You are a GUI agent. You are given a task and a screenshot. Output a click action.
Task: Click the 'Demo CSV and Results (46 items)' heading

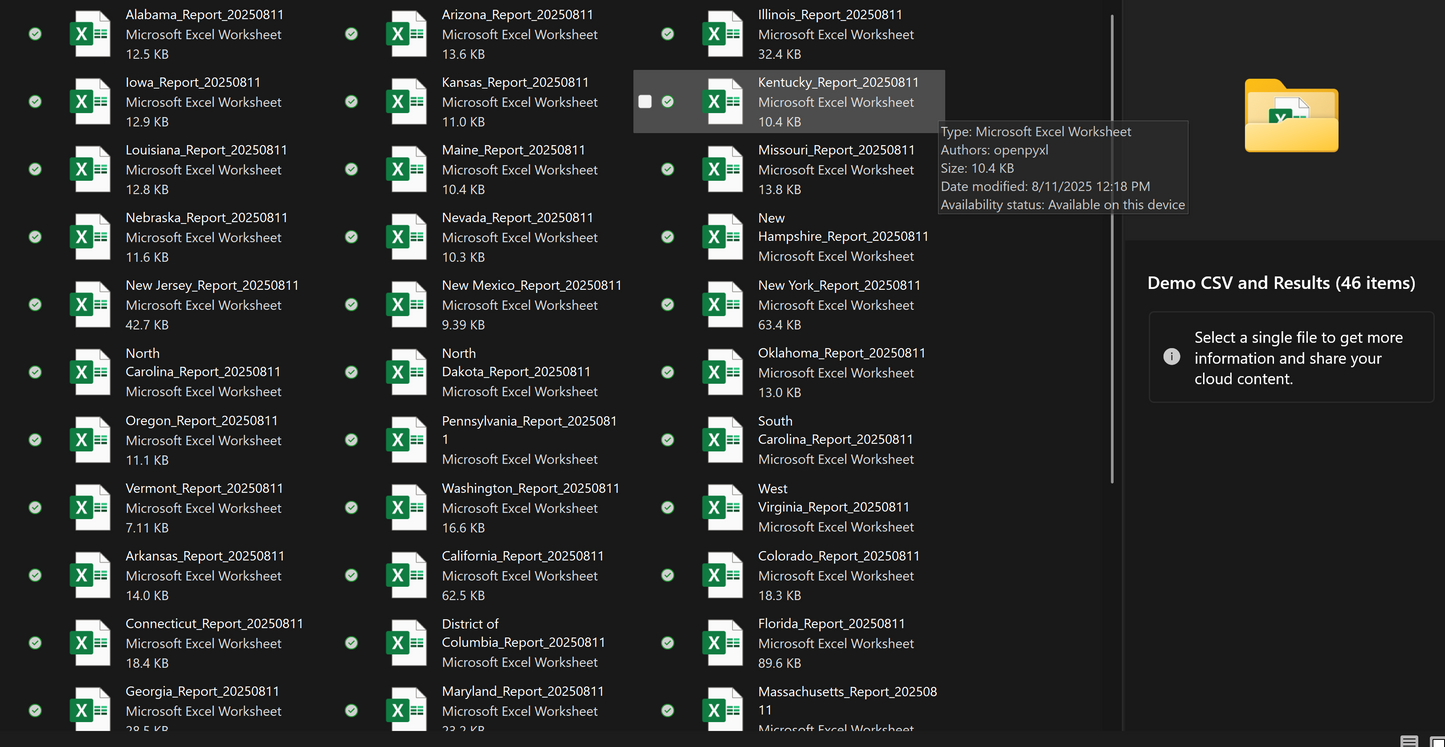coord(1281,283)
